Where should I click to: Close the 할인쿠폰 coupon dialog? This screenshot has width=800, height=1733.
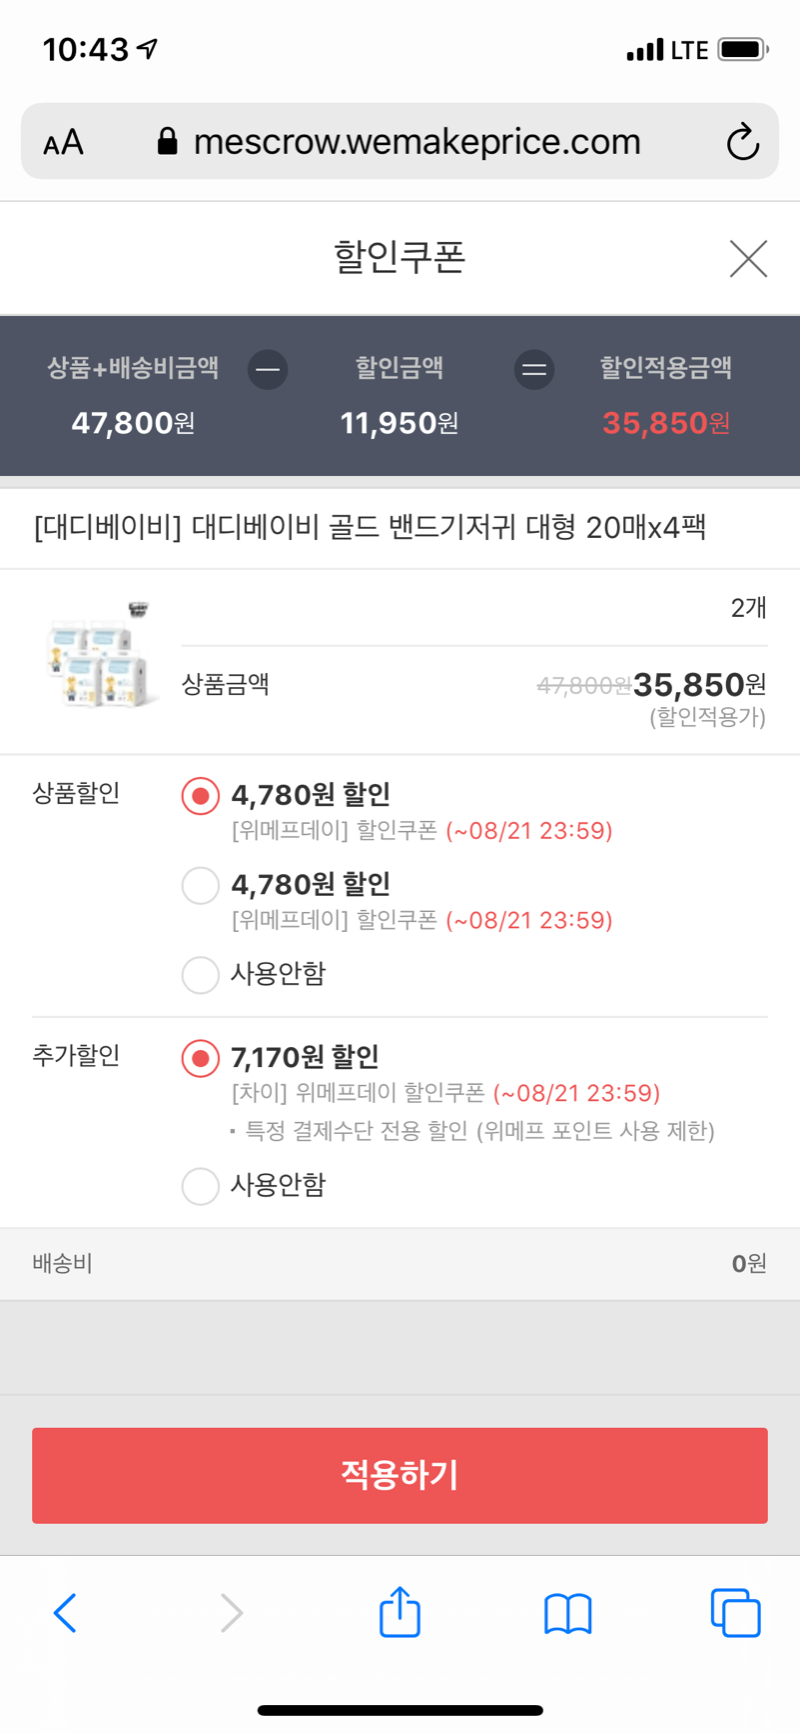(748, 259)
